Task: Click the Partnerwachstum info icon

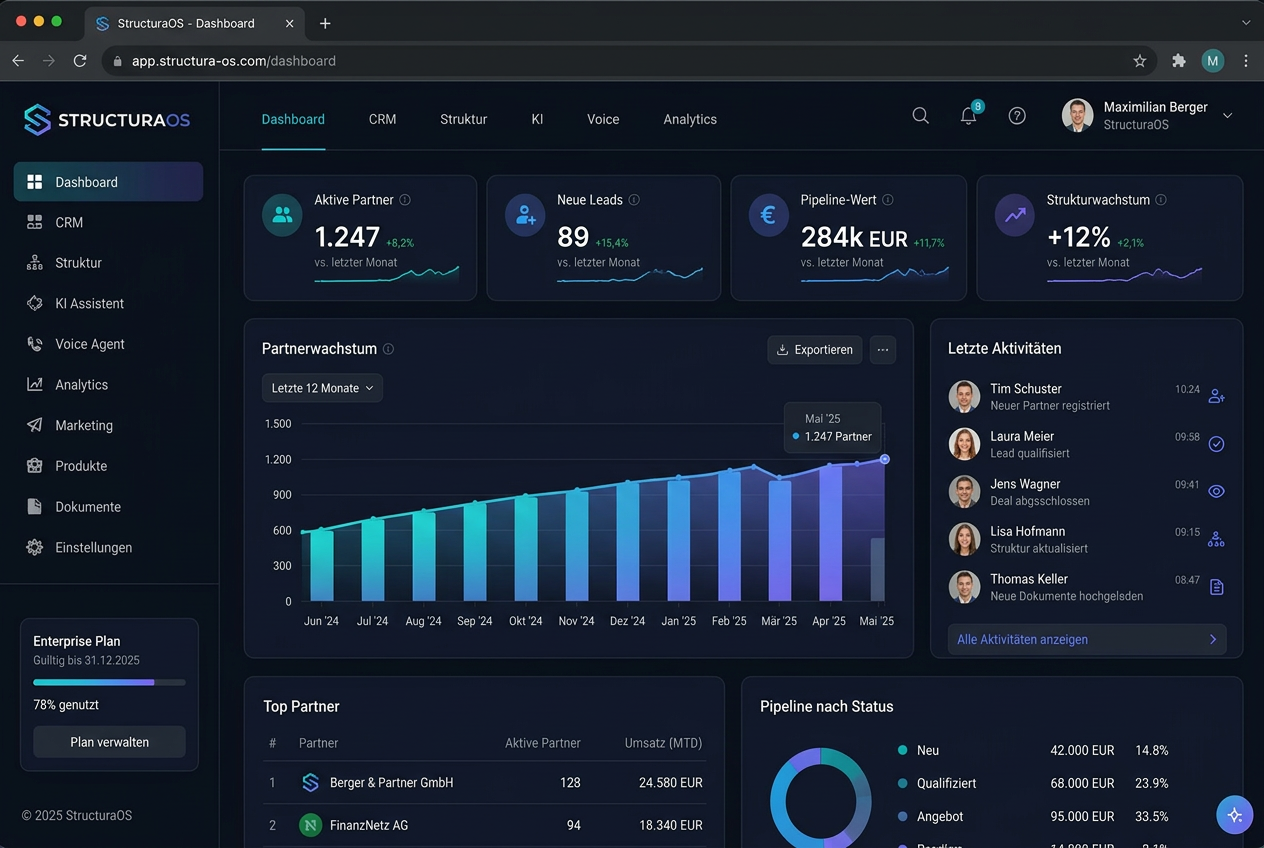Action: pos(388,349)
